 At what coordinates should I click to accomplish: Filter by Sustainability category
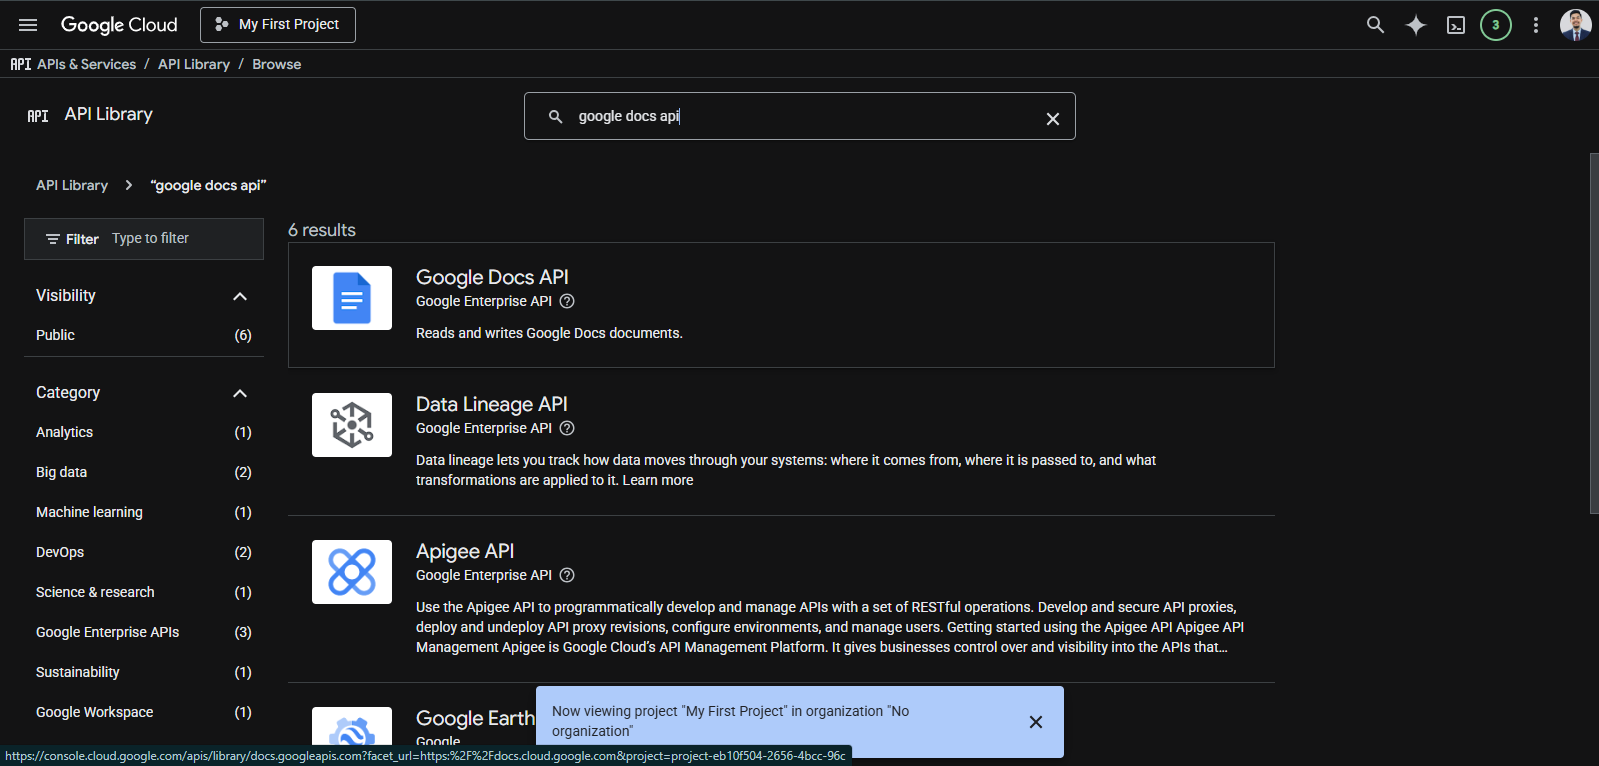pyautogui.click(x=144, y=672)
